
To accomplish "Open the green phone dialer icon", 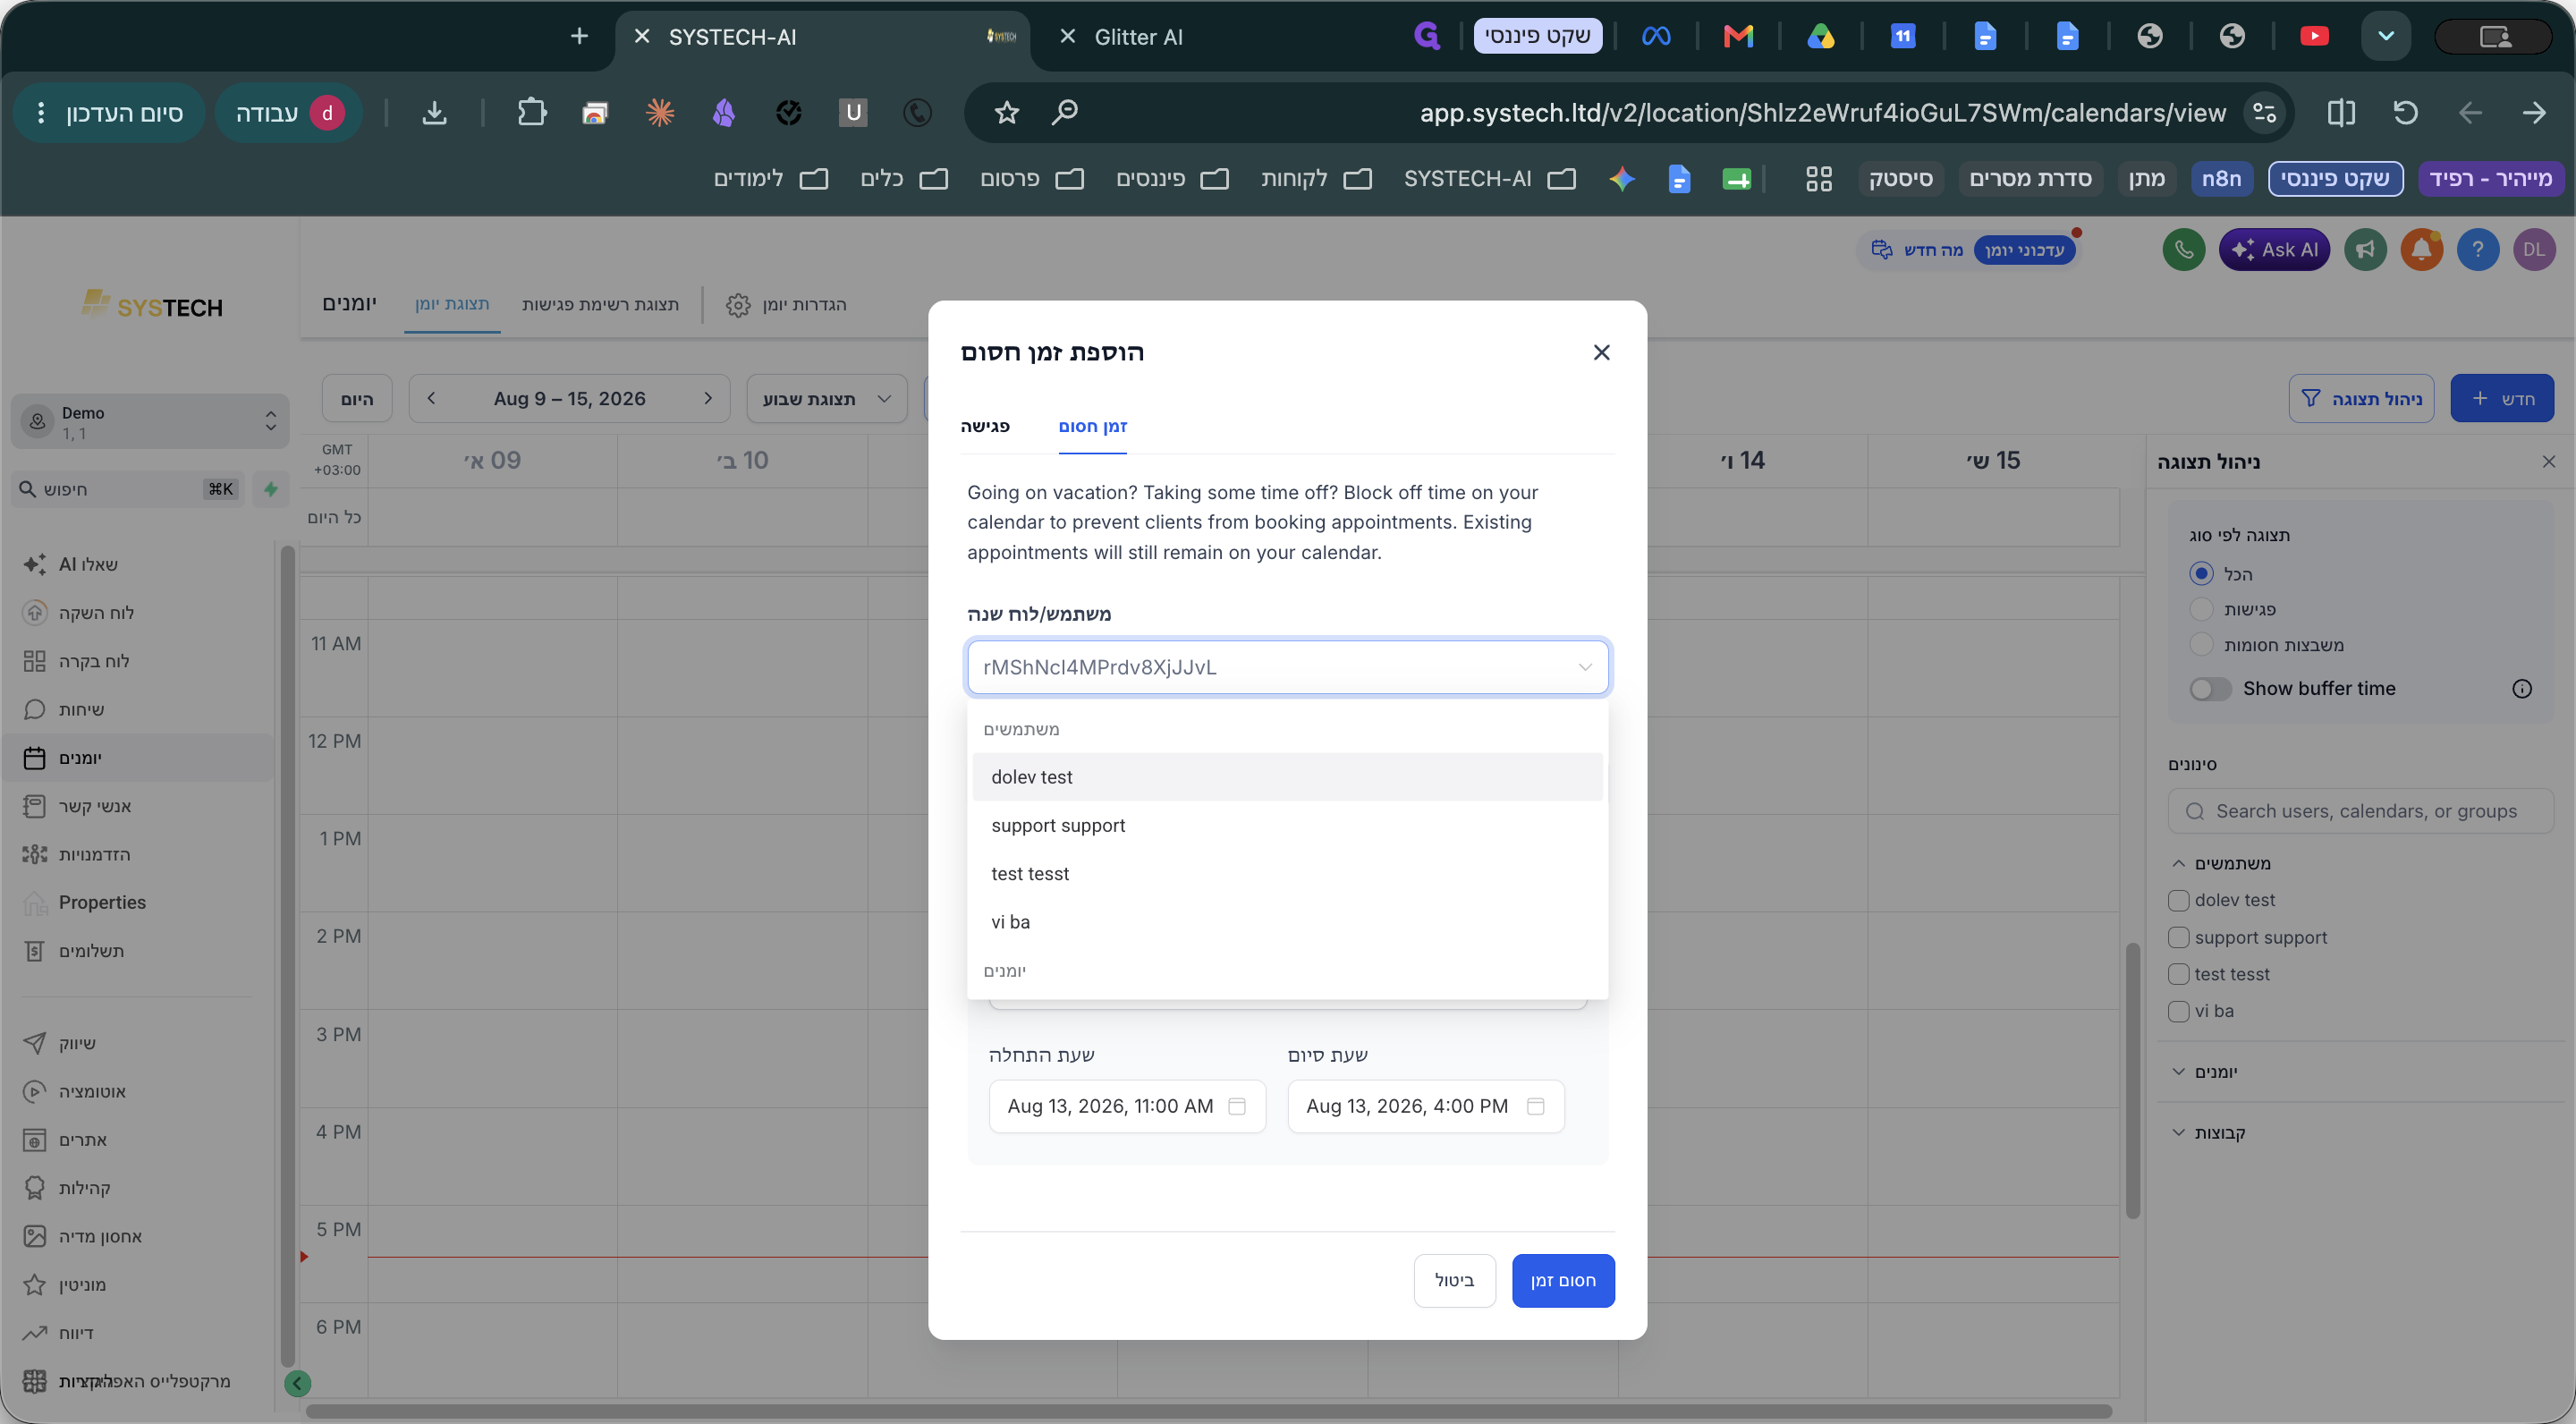I will click(2183, 250).
